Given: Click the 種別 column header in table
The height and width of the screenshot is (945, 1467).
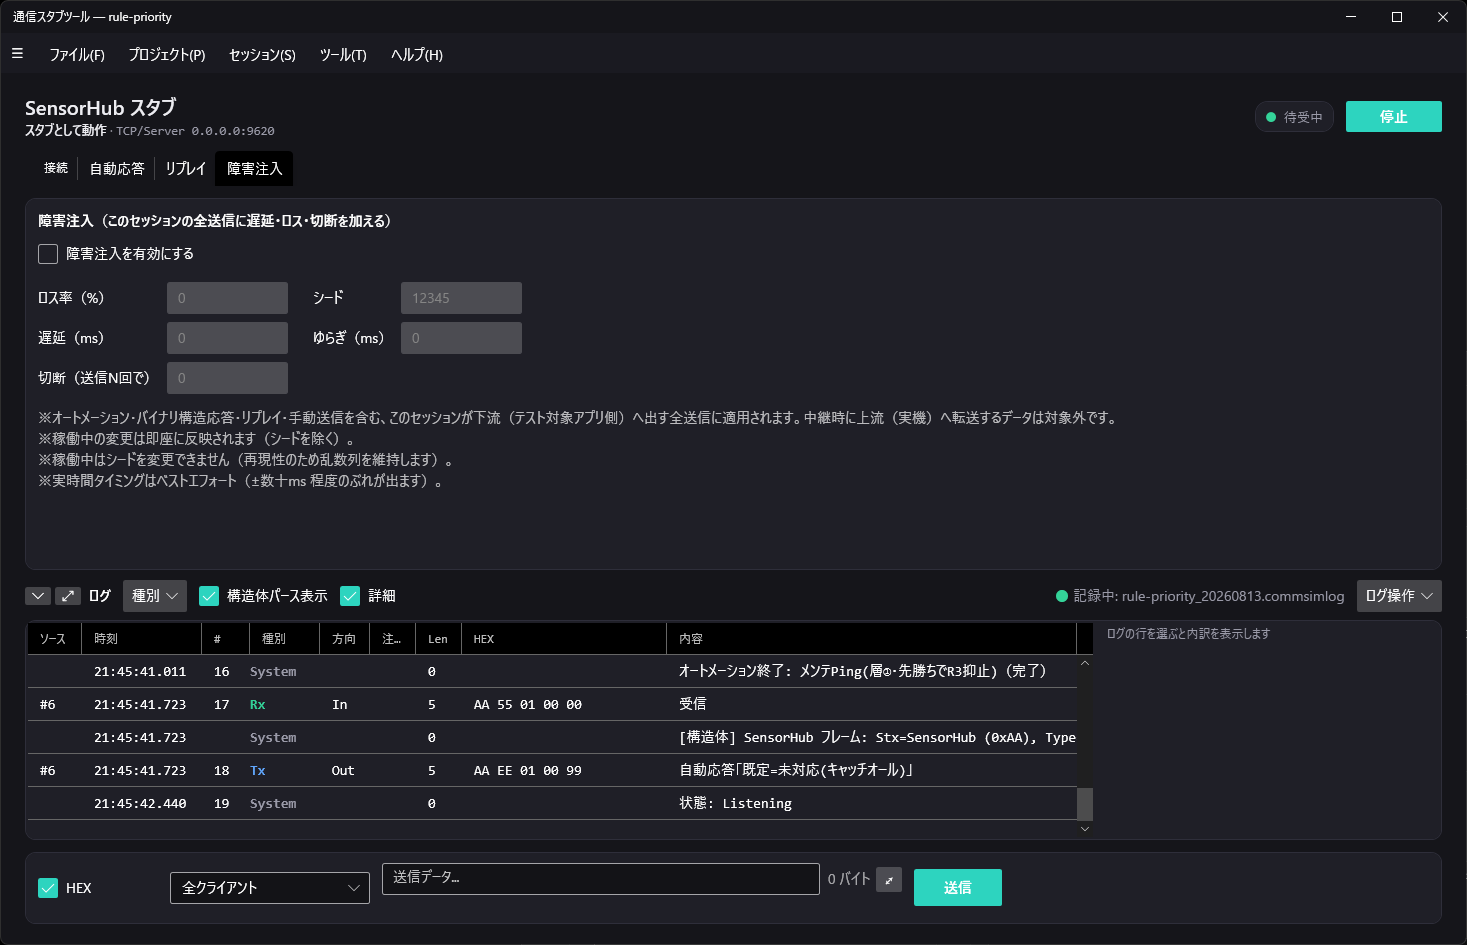Looking at the screenshot, I should [284, 639].
